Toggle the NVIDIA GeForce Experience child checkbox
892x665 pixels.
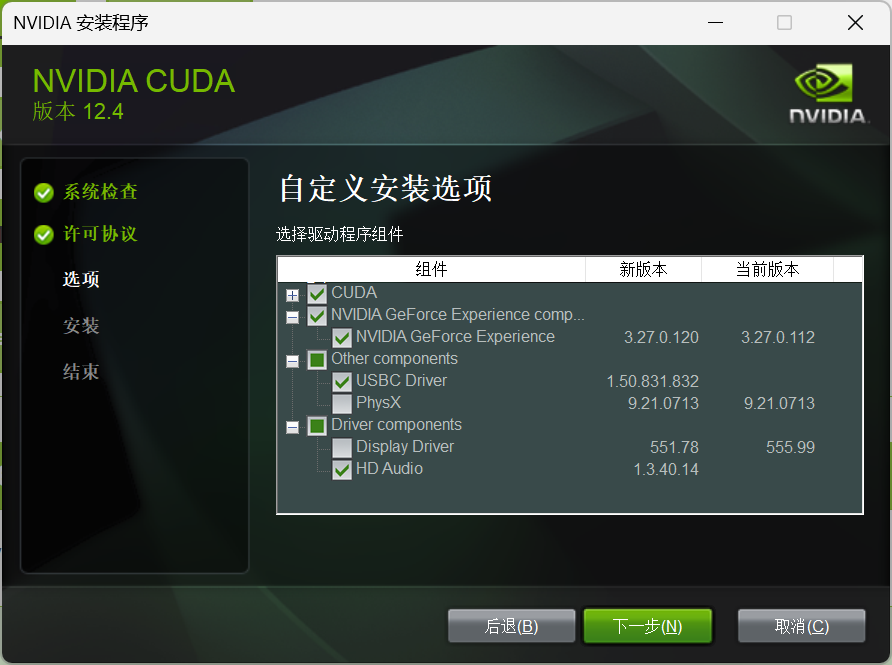(341, 338)
